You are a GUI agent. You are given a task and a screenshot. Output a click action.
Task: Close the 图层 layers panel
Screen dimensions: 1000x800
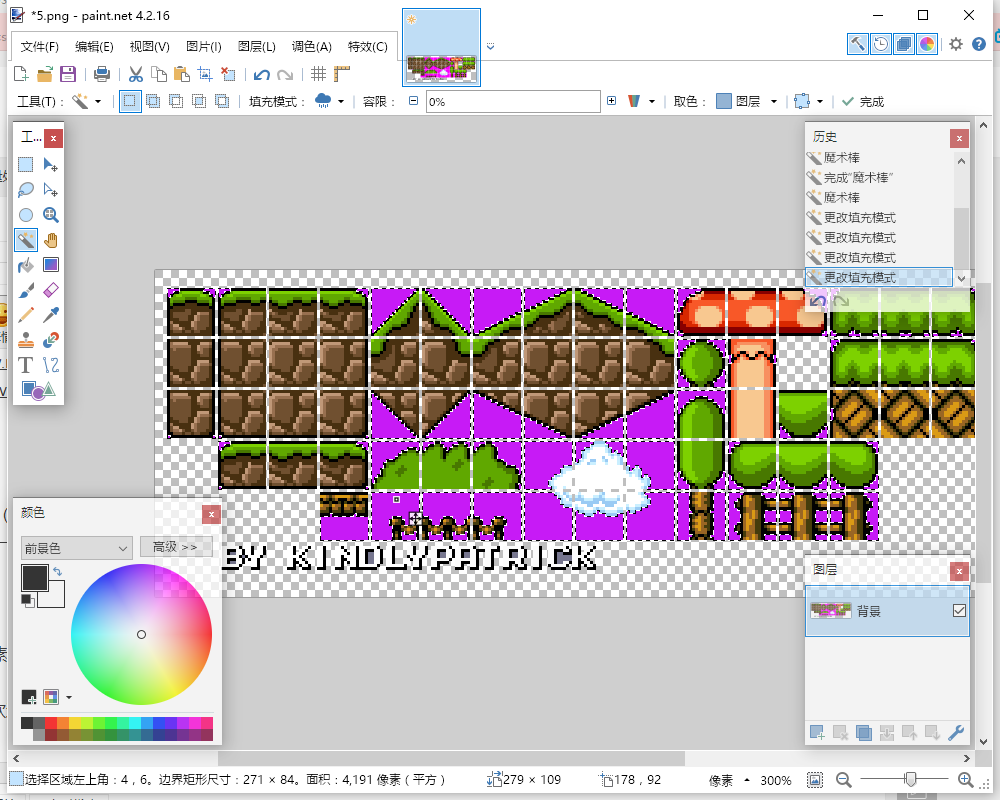coord(959,571)
